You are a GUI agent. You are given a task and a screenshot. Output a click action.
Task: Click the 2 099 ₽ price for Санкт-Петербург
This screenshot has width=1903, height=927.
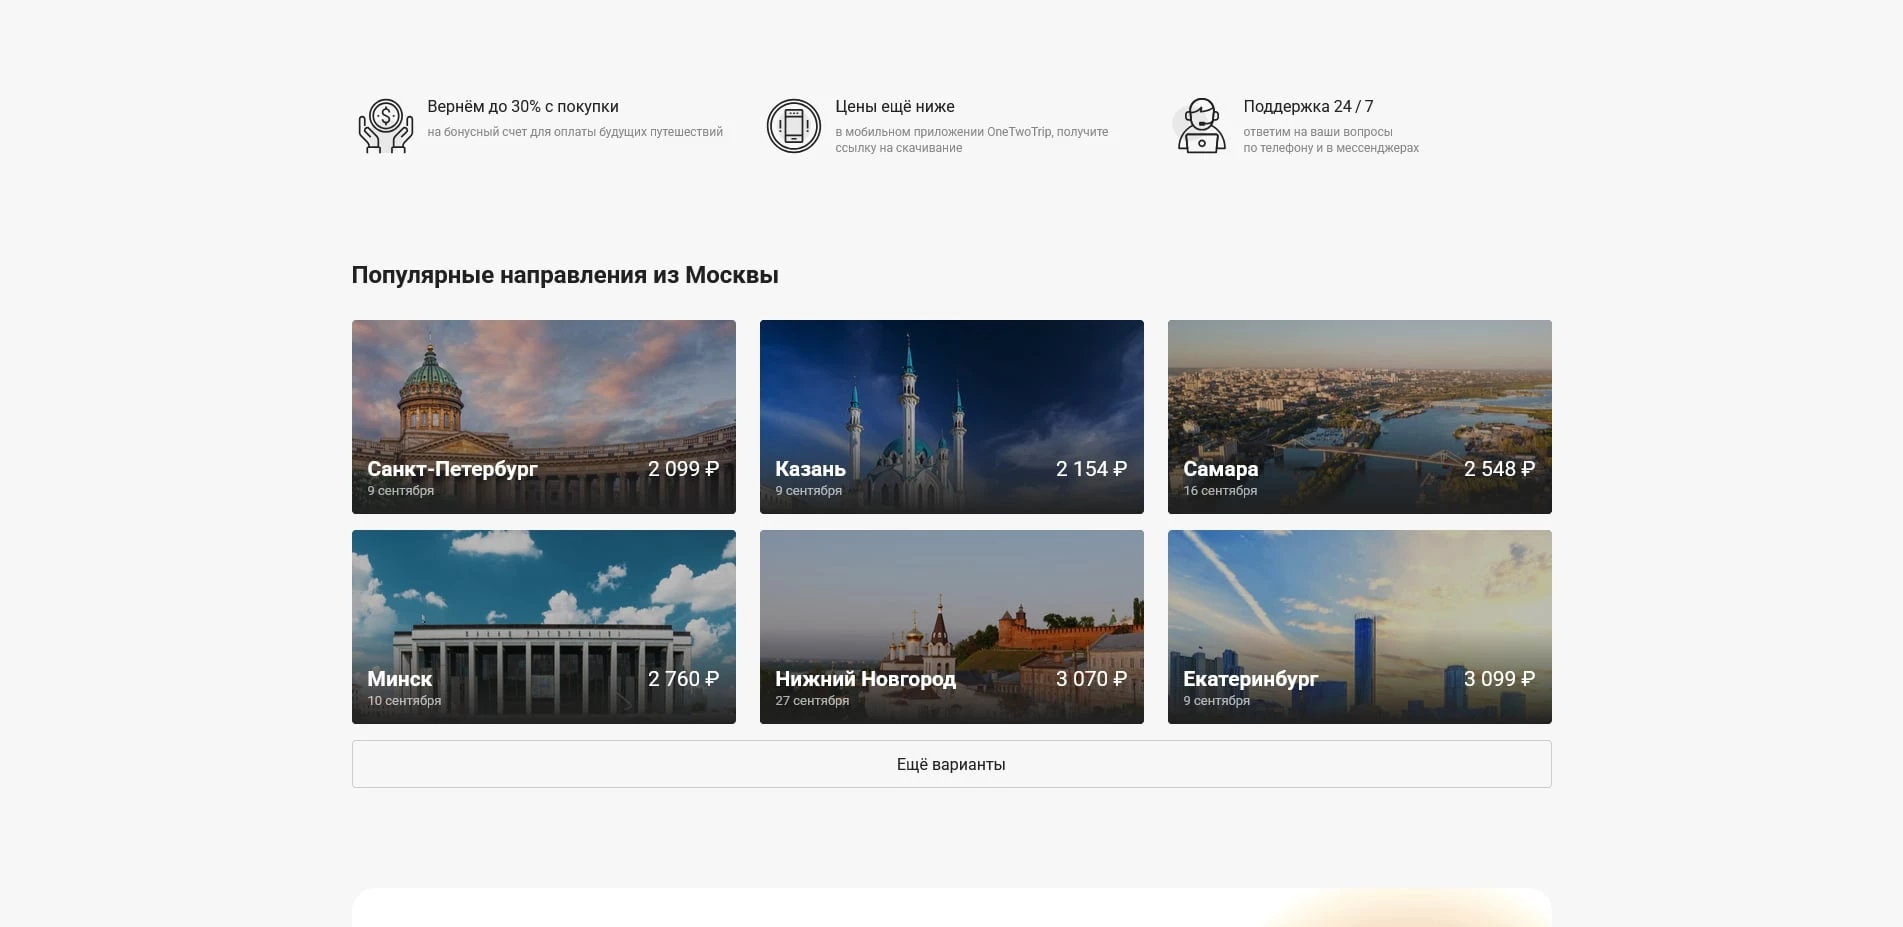683,469
